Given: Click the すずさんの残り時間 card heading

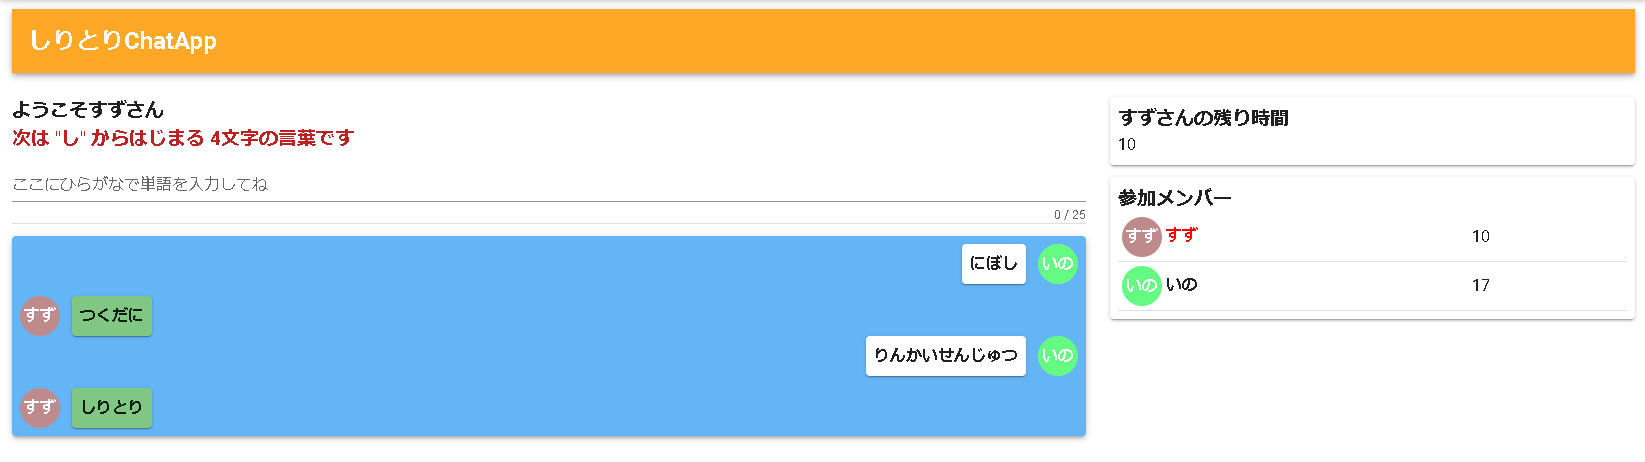Looking at the screenshot, I should coord(1203,118).
